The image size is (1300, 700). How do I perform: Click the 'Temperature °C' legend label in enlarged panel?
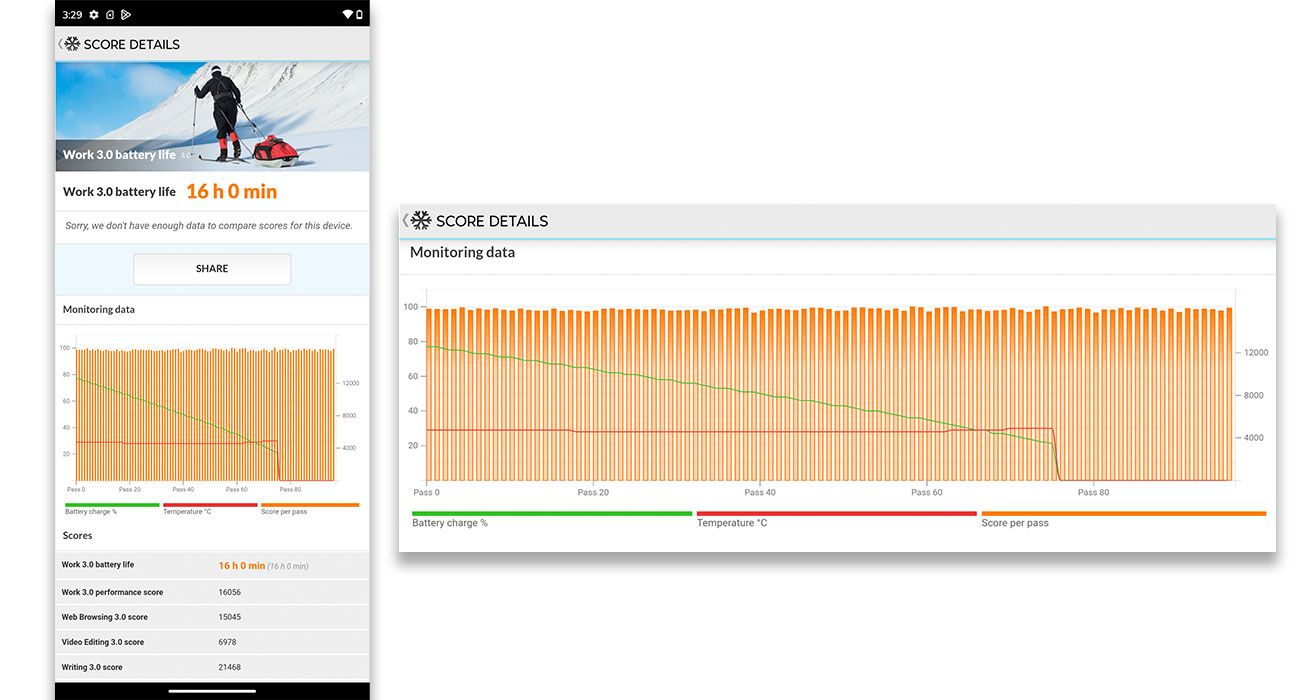click(x=732, y=523)
